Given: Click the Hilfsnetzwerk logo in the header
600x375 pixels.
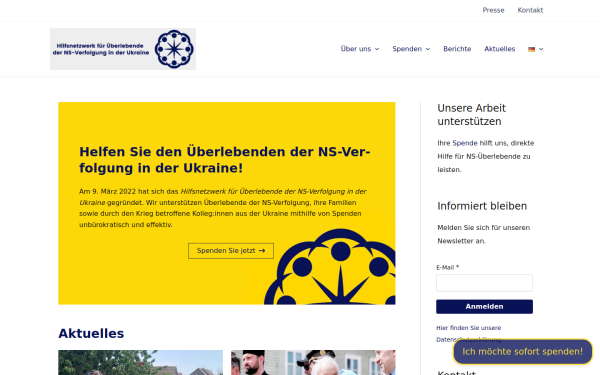Looking at the screenshot, I should point(123,49).
